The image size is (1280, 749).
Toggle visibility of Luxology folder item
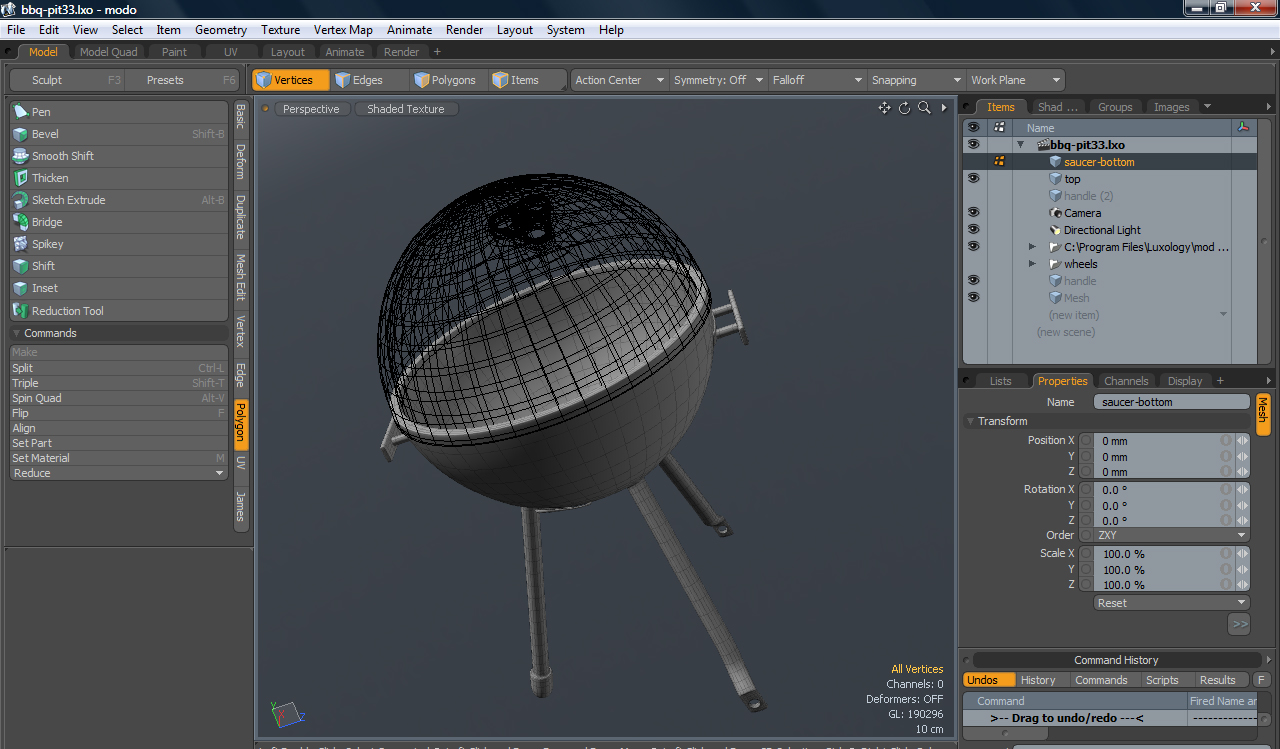point(973,246)
